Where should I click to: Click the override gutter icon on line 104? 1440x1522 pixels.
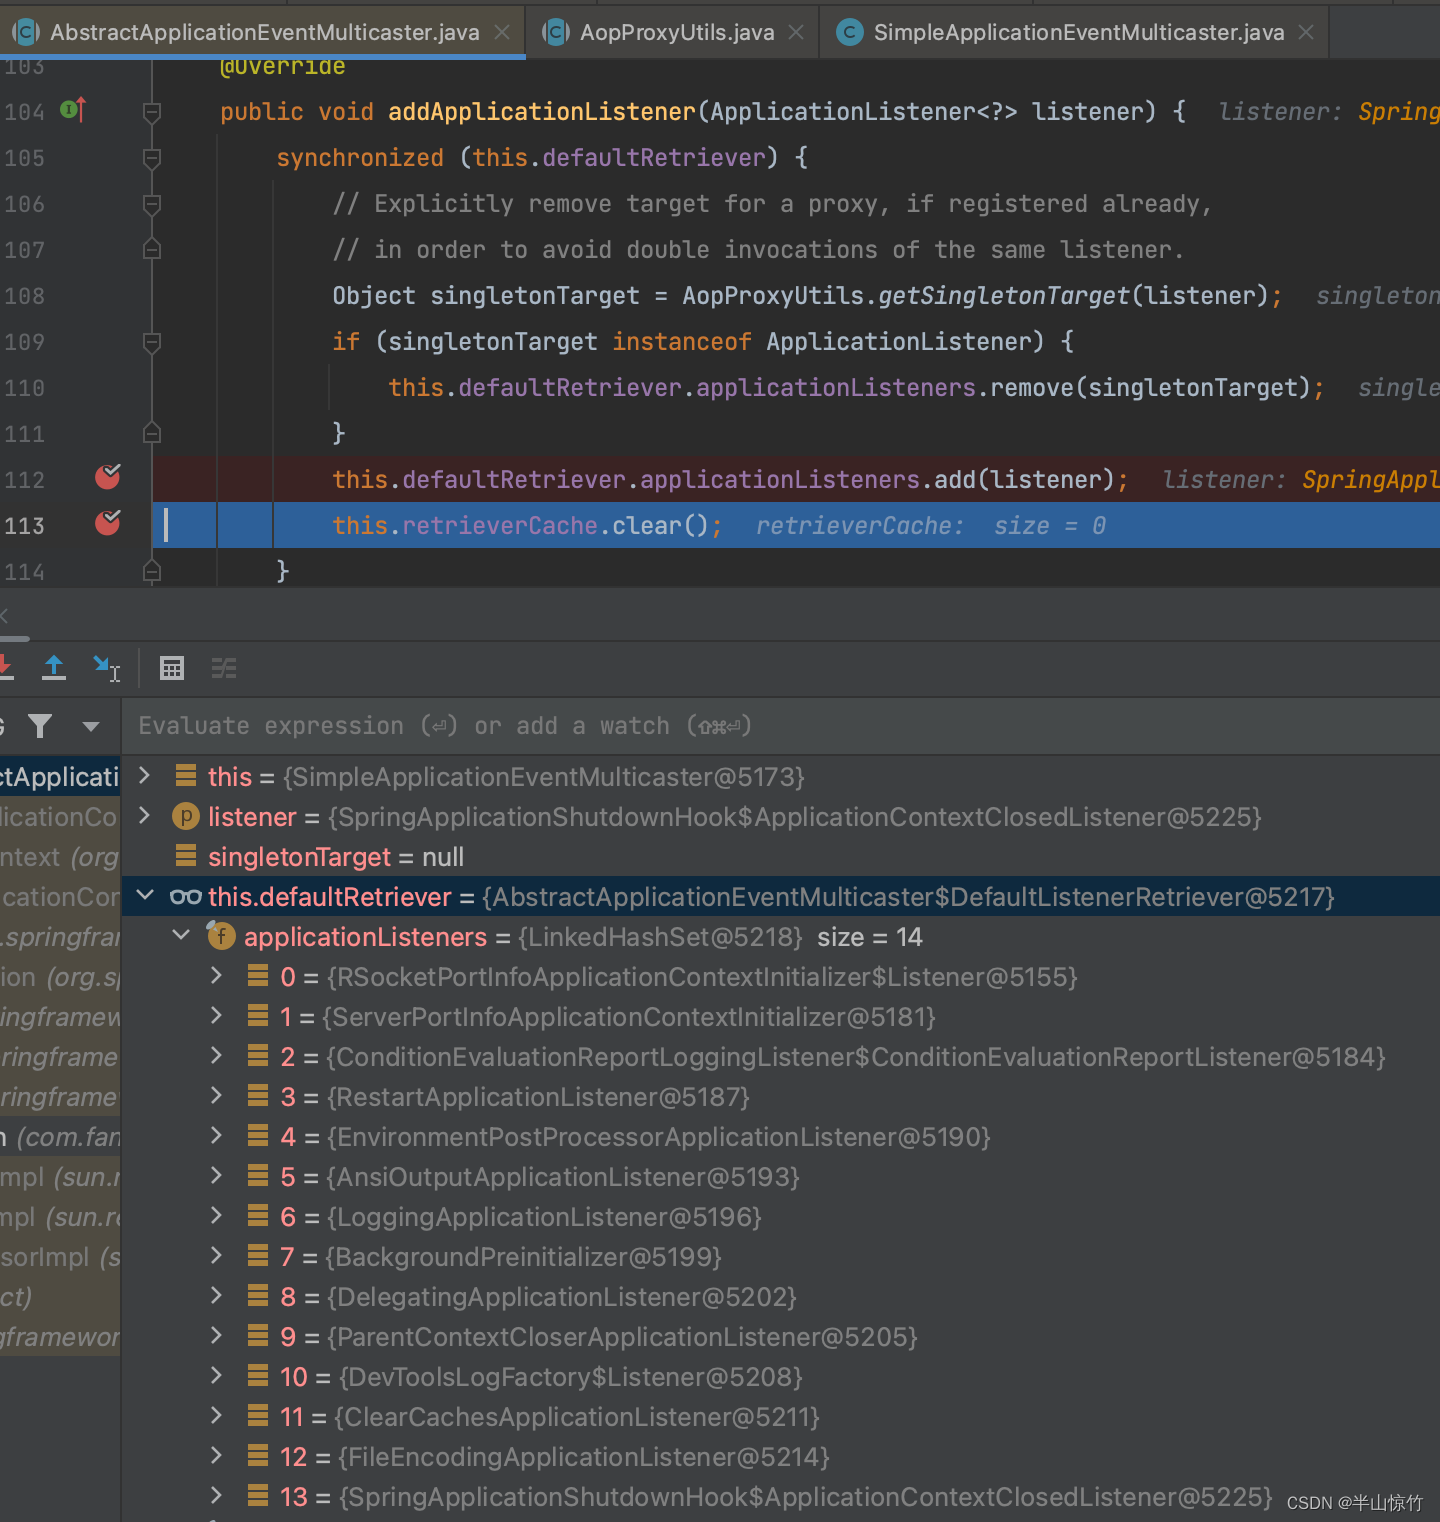point(73,110)
